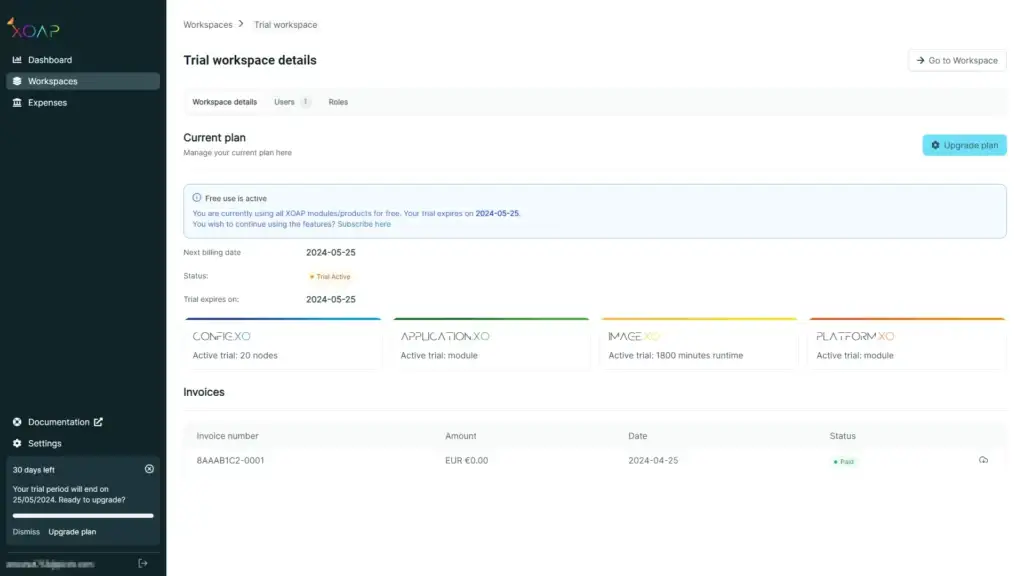Open Workspaces in the sidebar

pyautogui.click(x=82, y=81)
